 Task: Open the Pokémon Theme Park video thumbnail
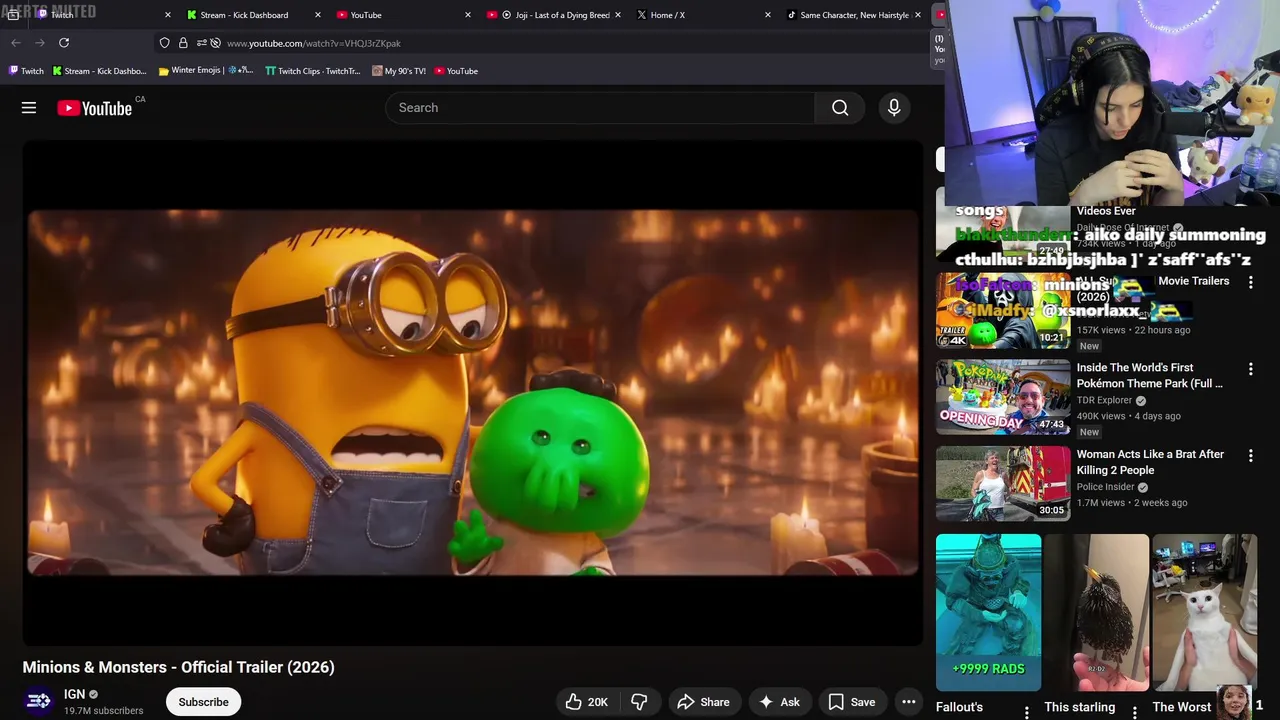1003,397
